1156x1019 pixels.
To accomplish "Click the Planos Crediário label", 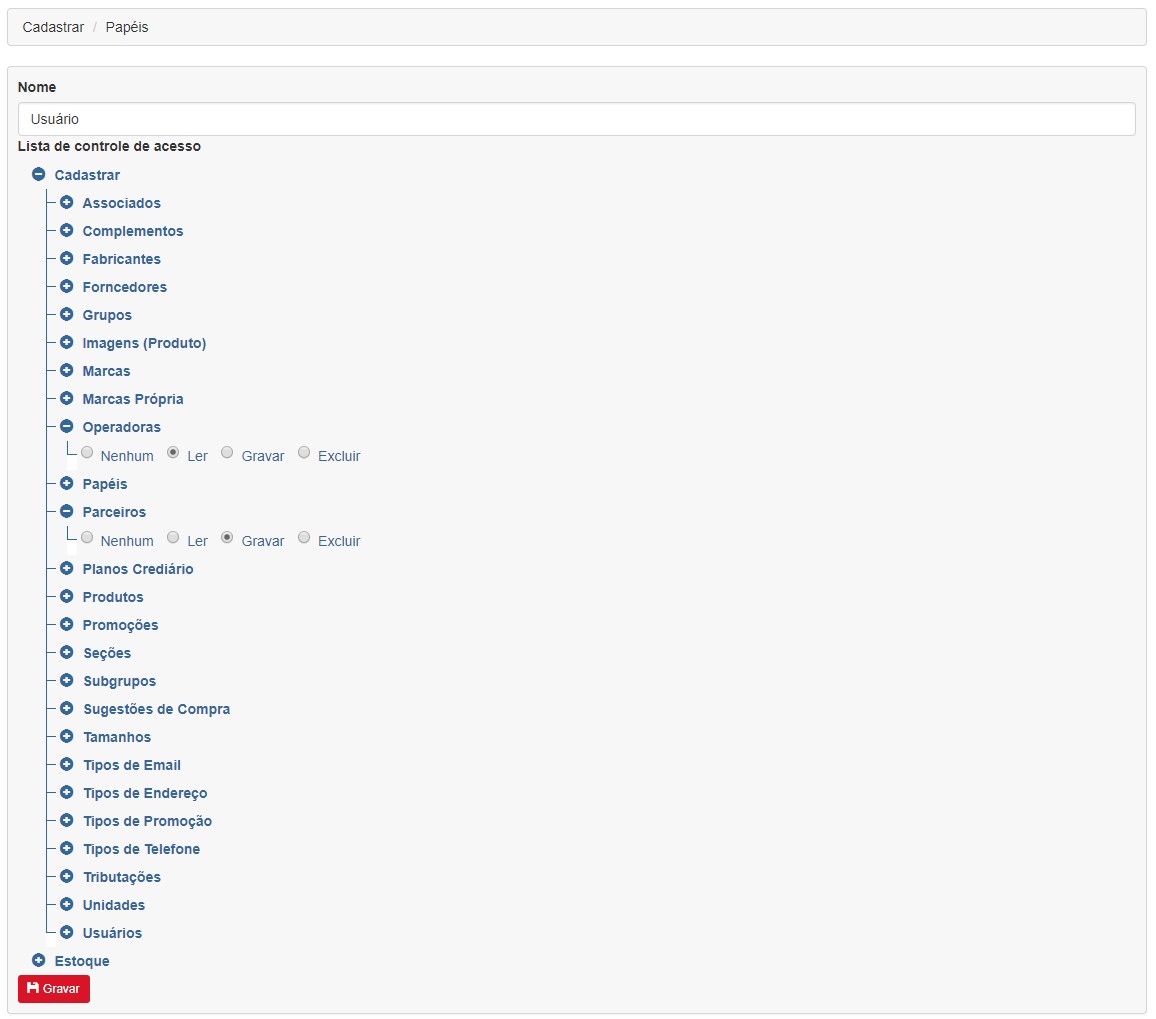I will coord(138,568).
